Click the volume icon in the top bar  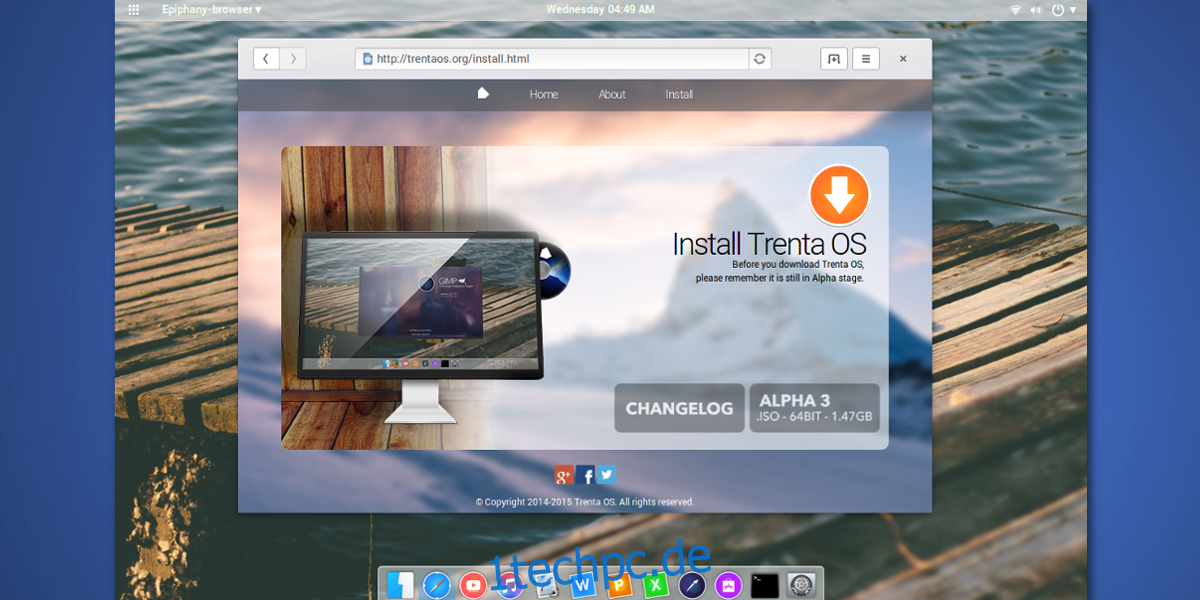[1037, 10]
